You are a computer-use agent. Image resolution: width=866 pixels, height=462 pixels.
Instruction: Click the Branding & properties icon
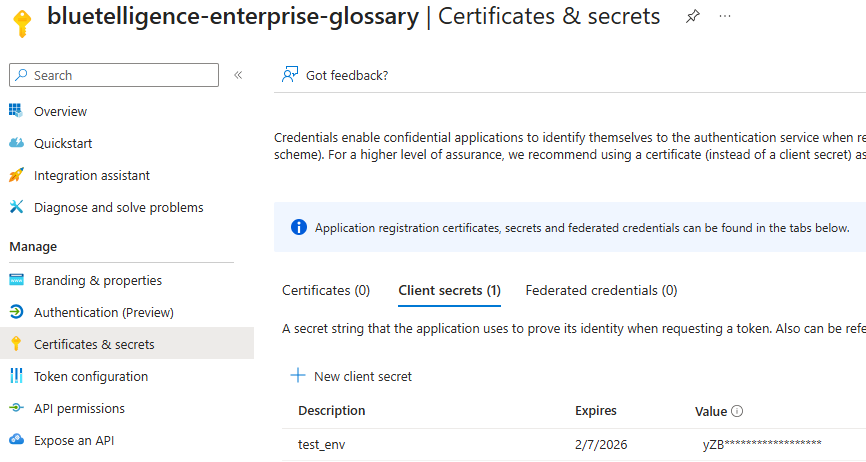[16, 279]
